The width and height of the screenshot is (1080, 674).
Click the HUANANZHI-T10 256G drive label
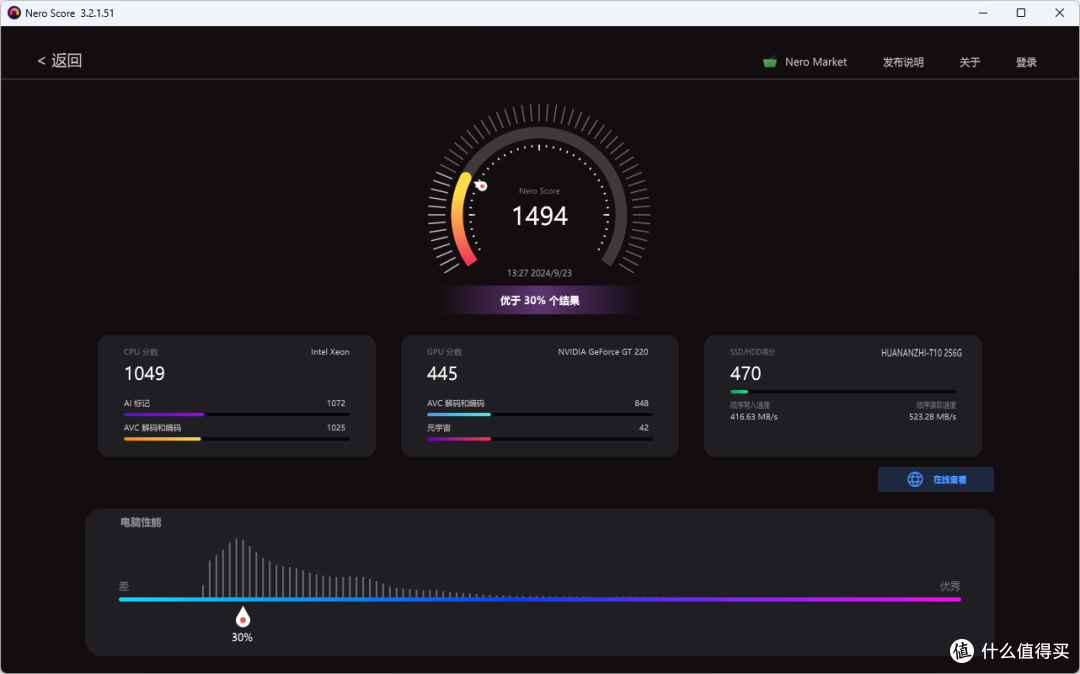(x=922, y=352)
